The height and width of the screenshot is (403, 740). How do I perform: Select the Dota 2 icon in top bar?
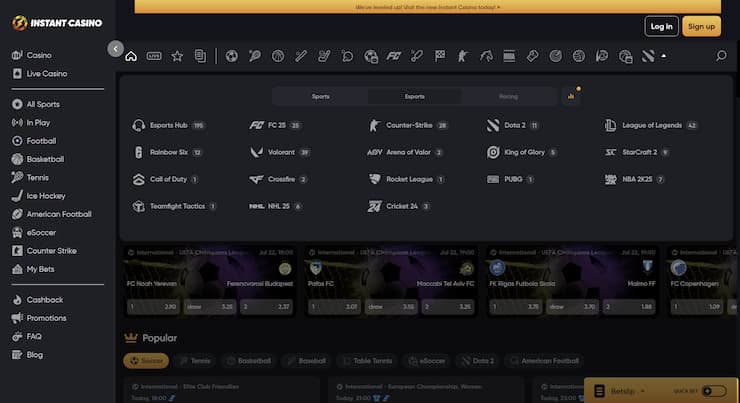[x=648, y=56]
